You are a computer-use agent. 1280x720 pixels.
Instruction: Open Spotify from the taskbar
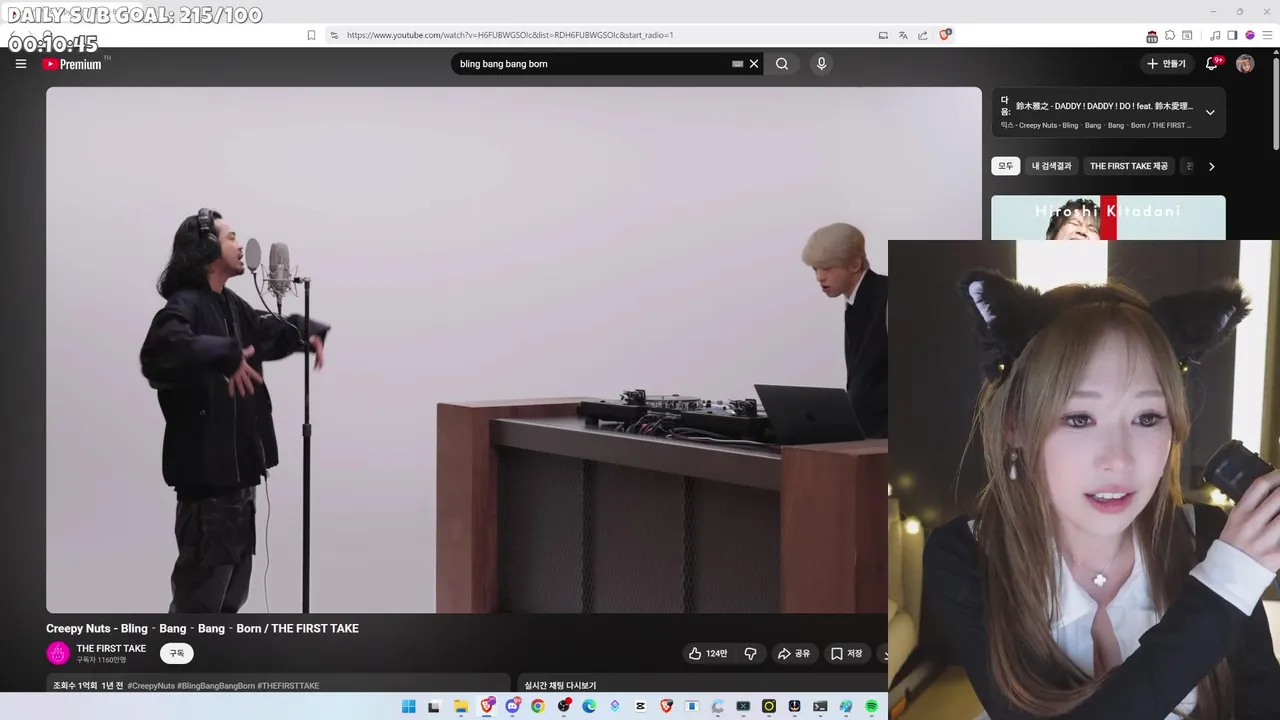871,706
